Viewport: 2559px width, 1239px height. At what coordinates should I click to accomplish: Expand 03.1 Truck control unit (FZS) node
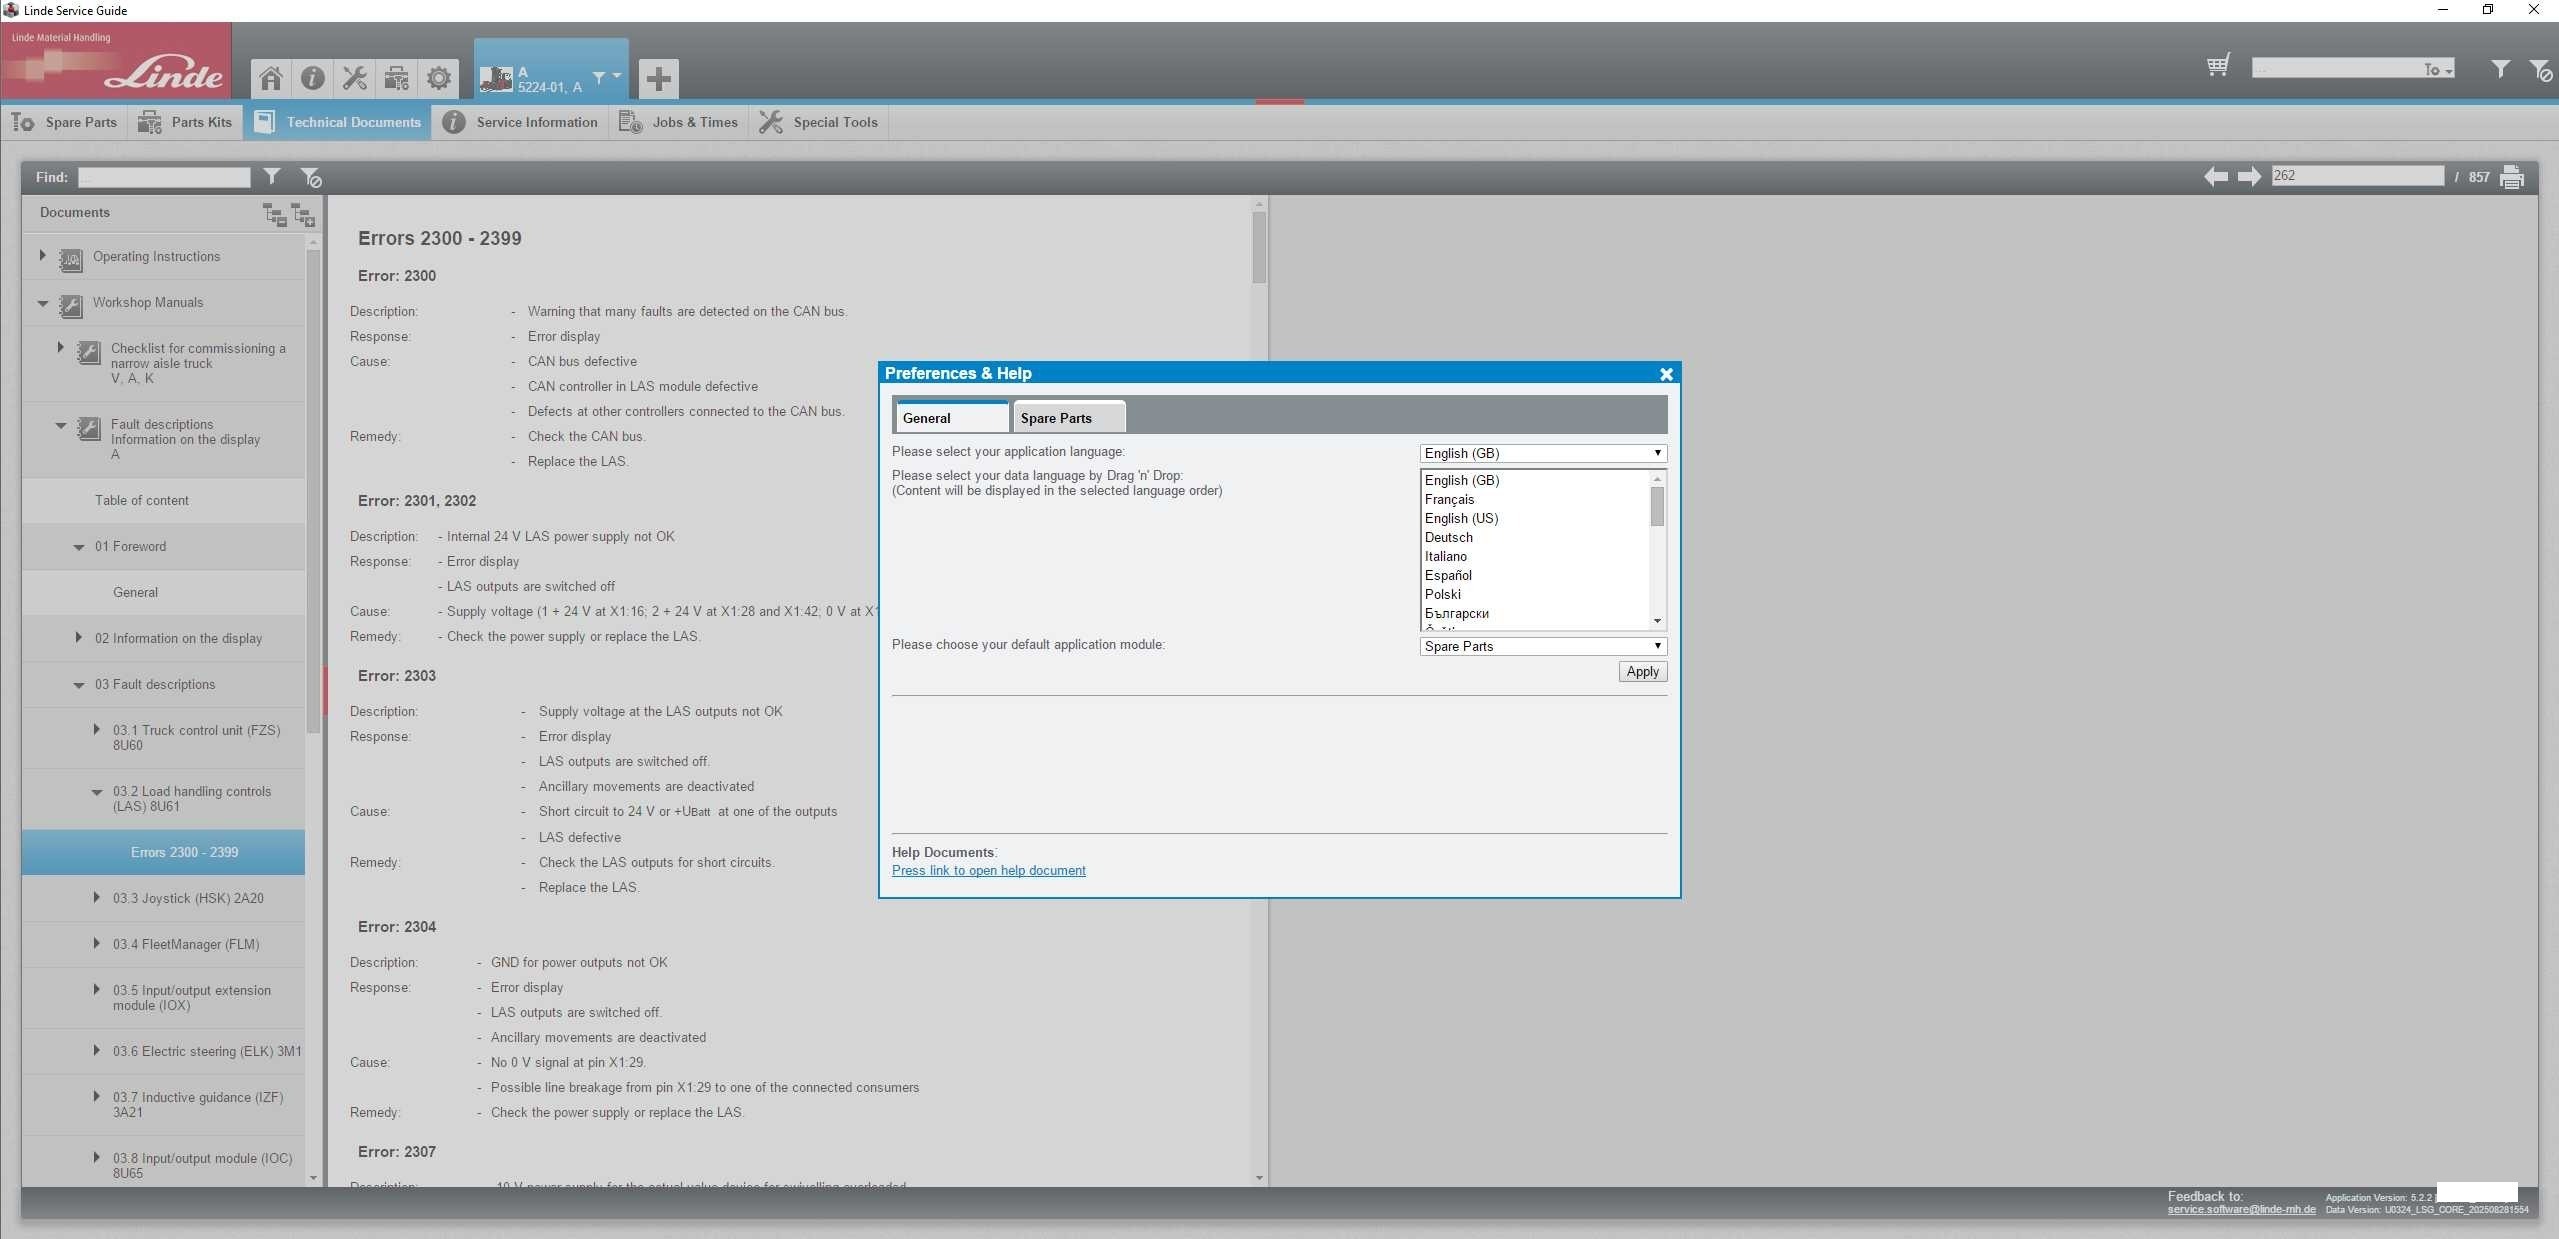[96, 730]
